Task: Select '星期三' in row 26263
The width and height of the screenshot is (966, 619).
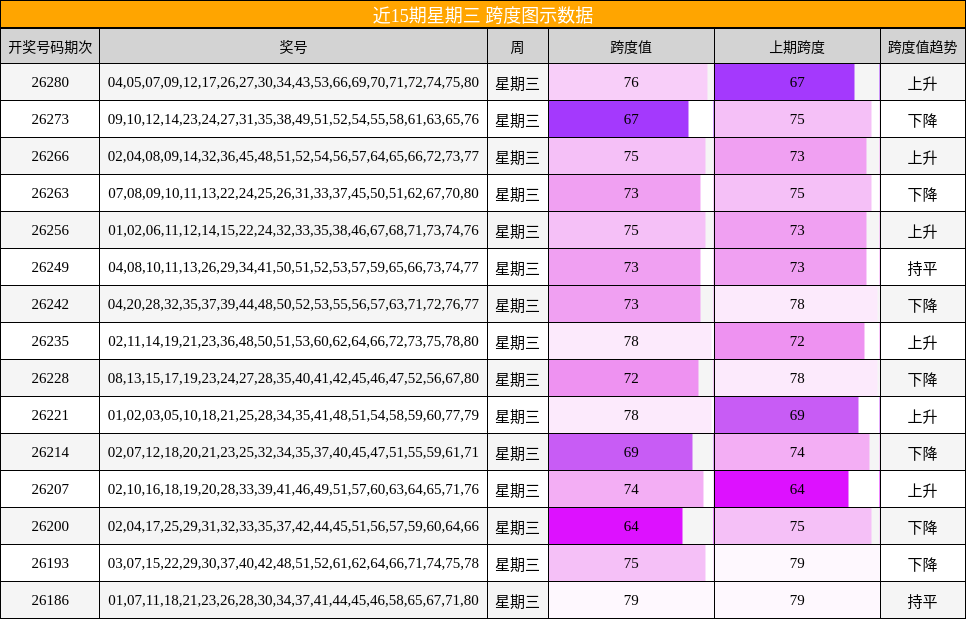Action: click(x=518, y=194)
